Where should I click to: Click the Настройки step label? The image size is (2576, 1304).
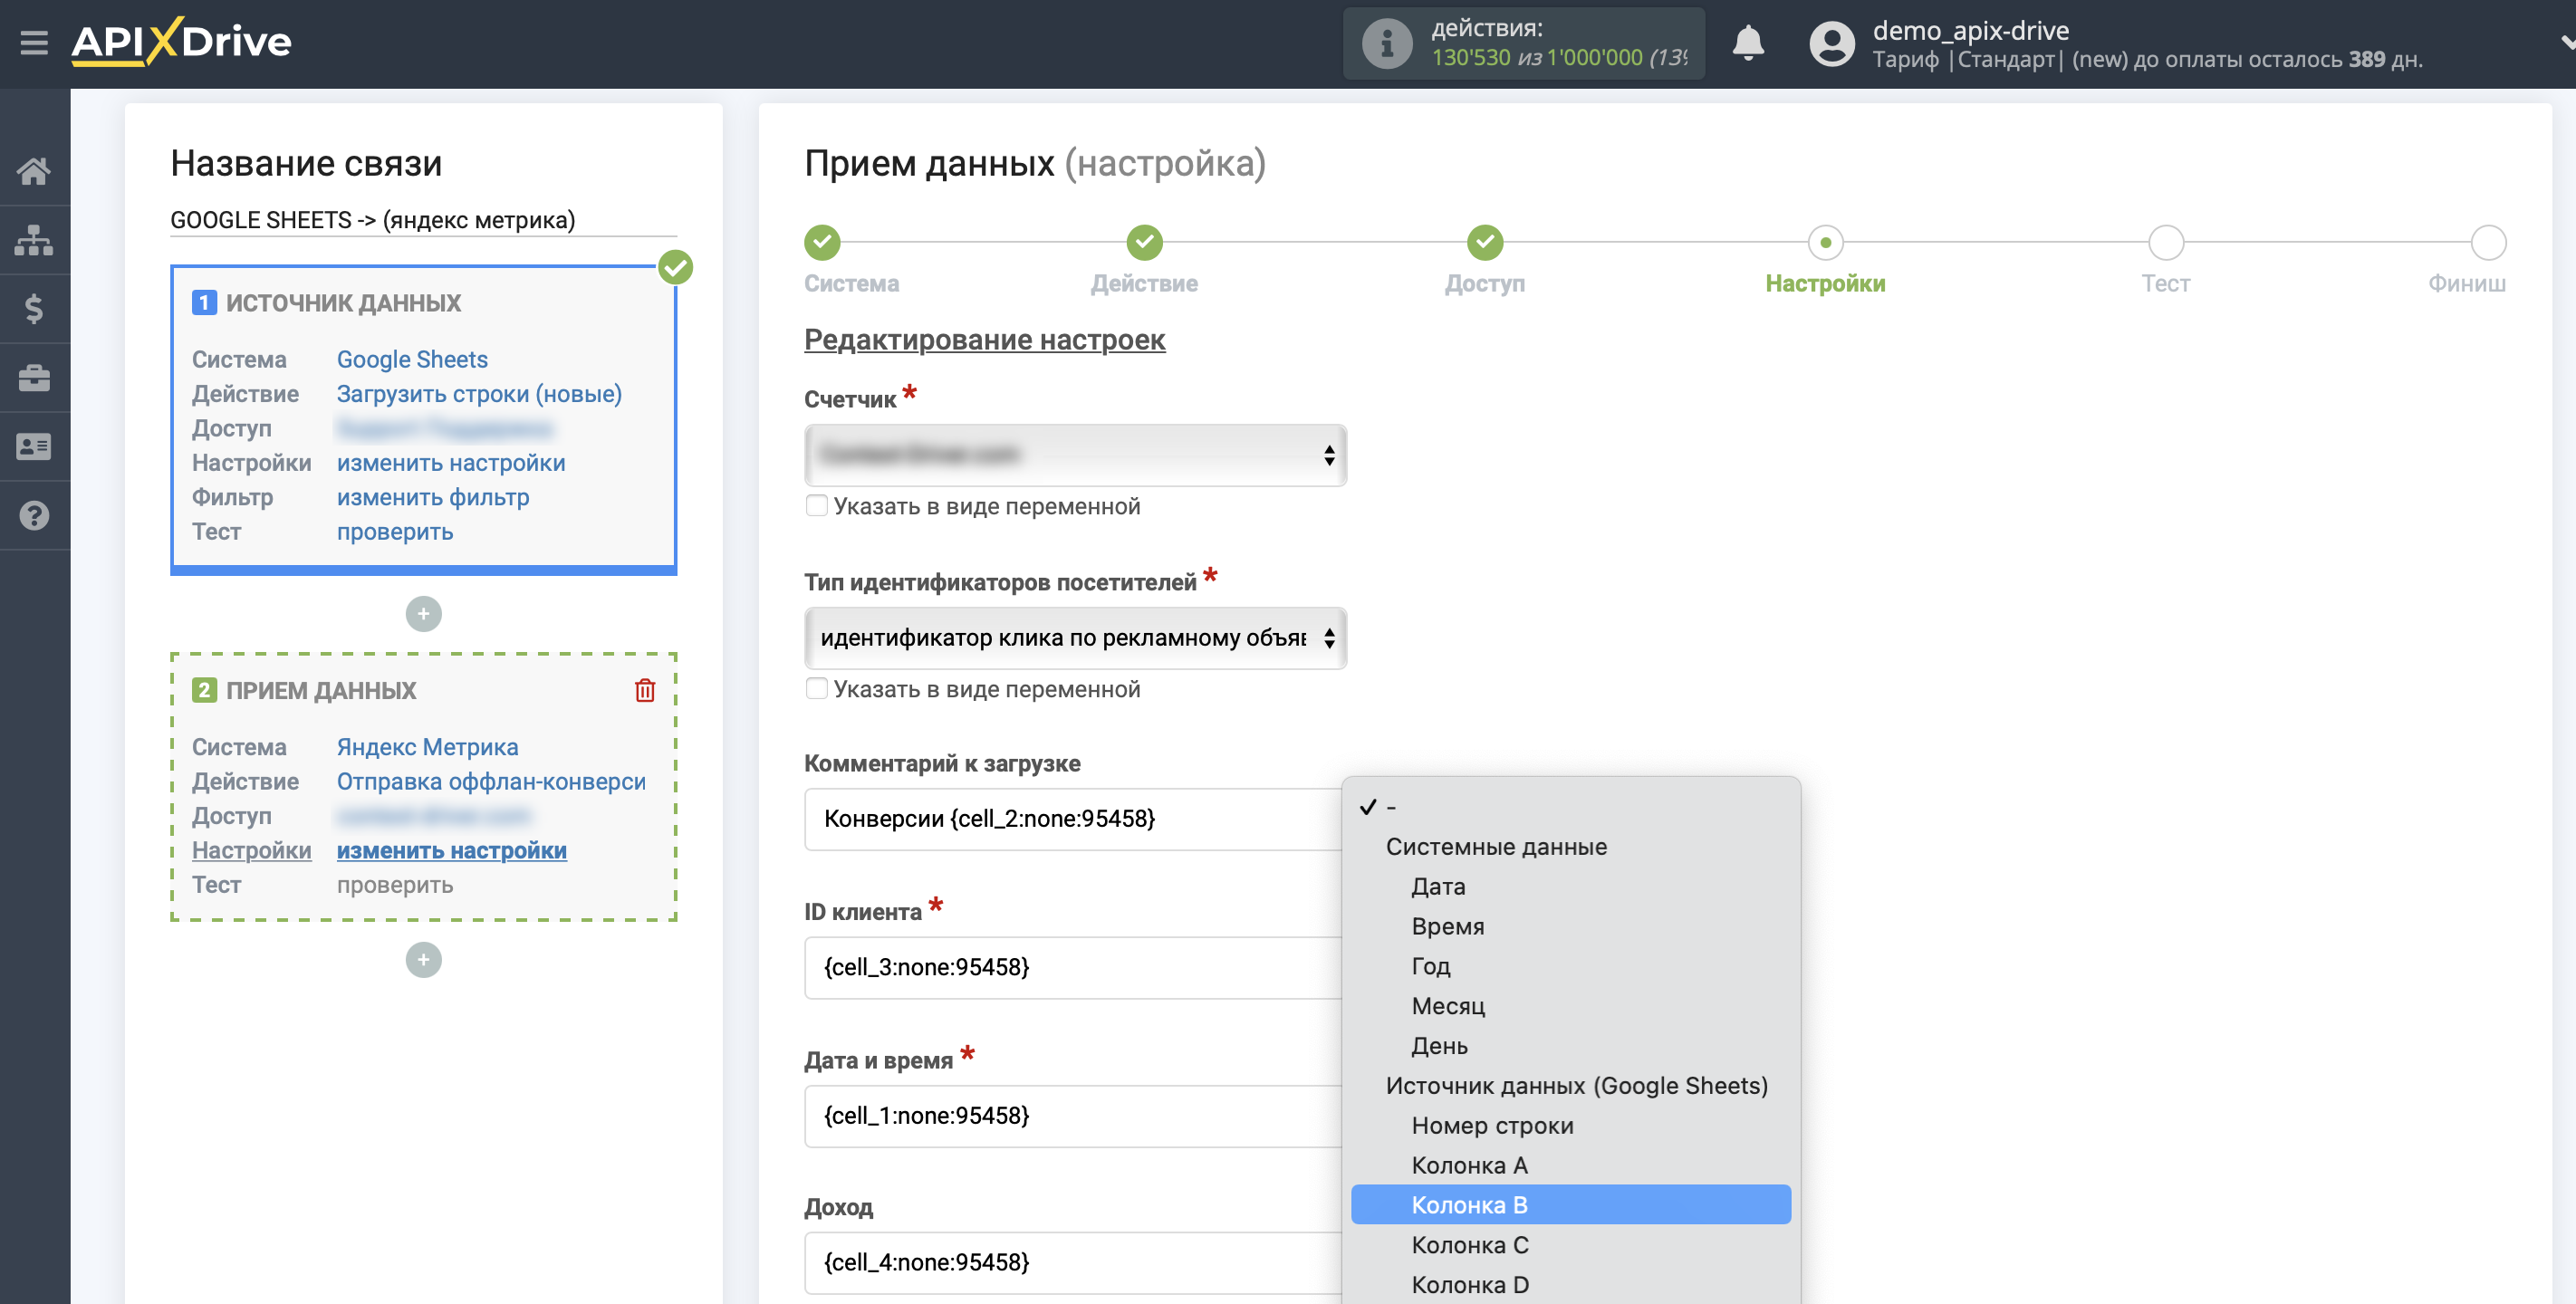coord(1825,284)
